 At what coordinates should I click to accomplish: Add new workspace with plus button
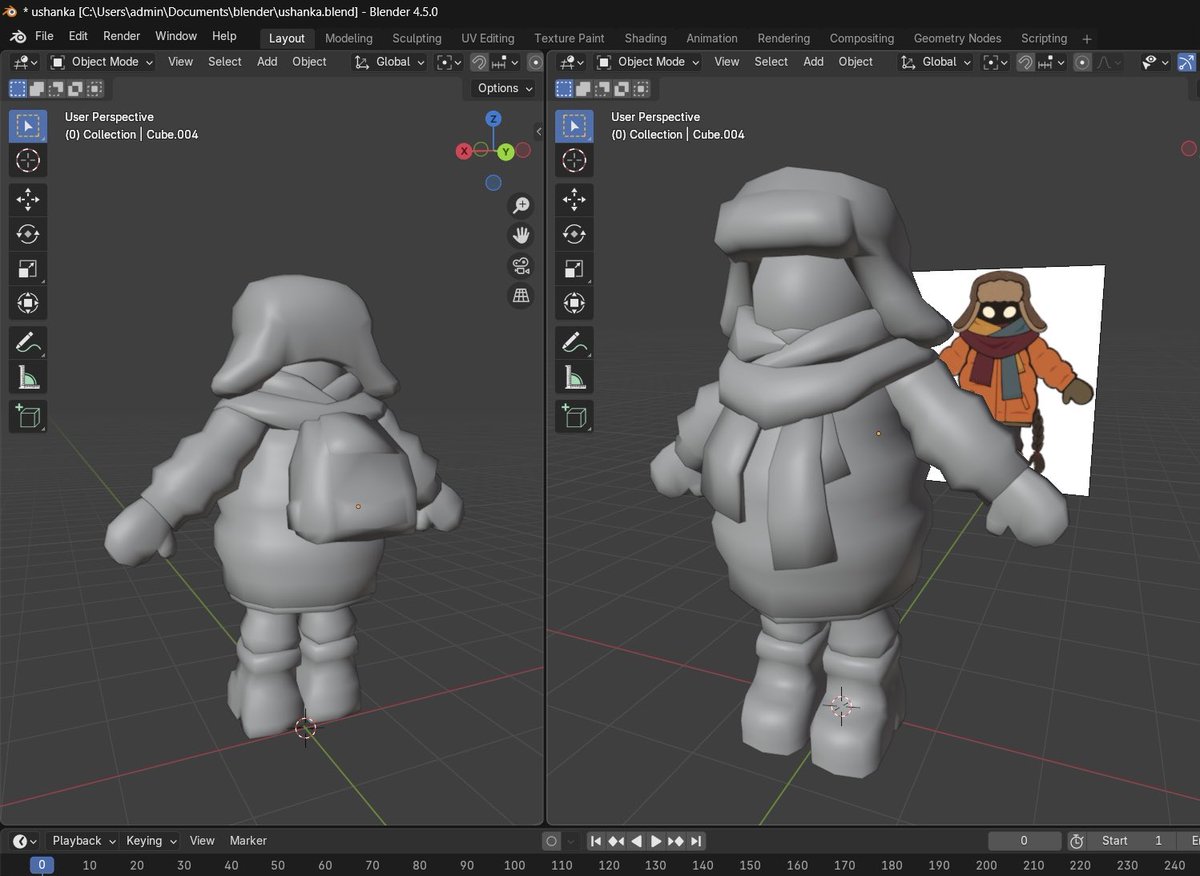[x=1087, y=39]
